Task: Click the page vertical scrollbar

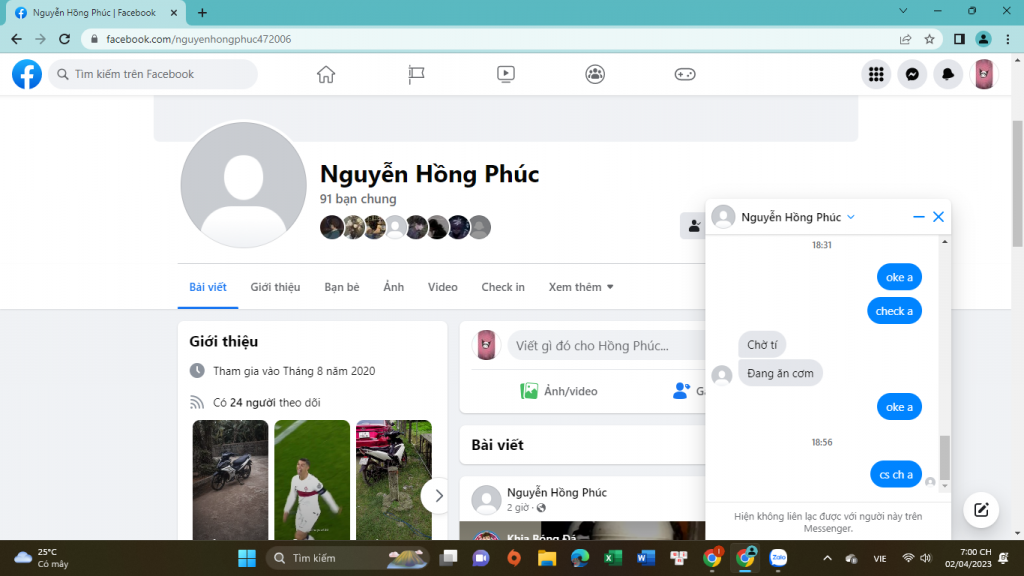Action: [x=1018, y=184]
